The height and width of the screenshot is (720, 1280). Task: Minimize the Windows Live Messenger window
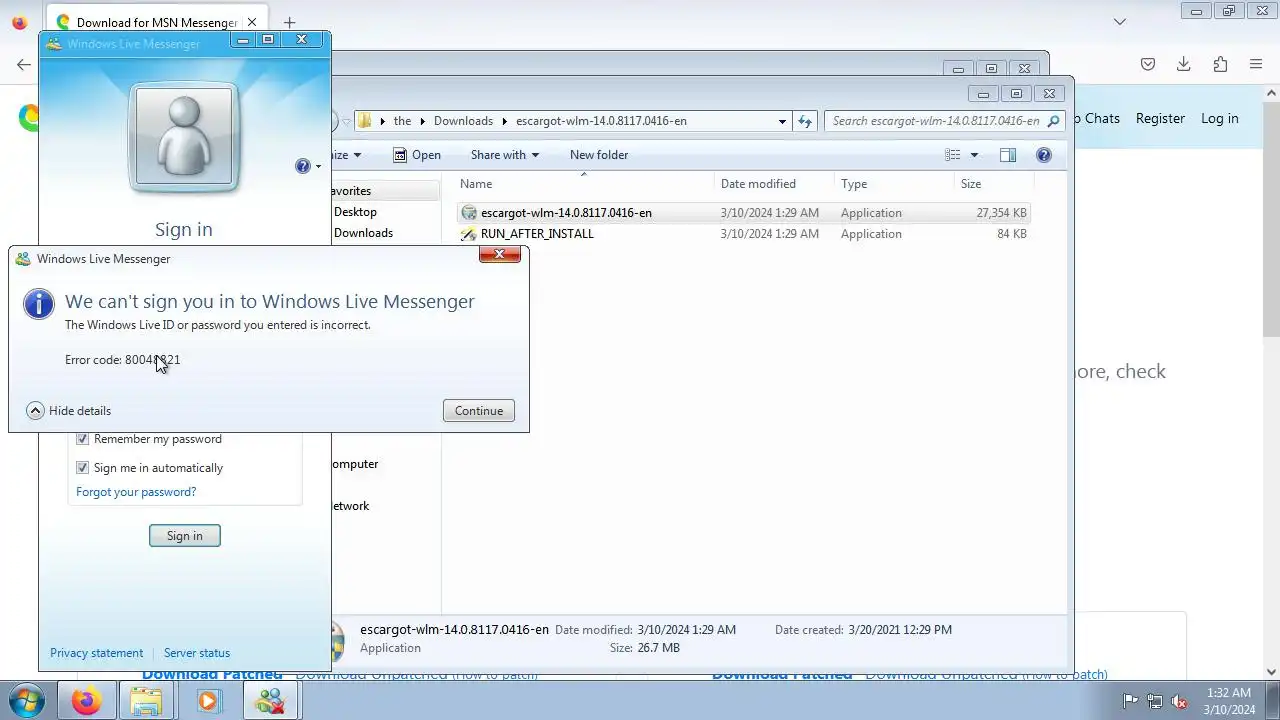(242, 40)
